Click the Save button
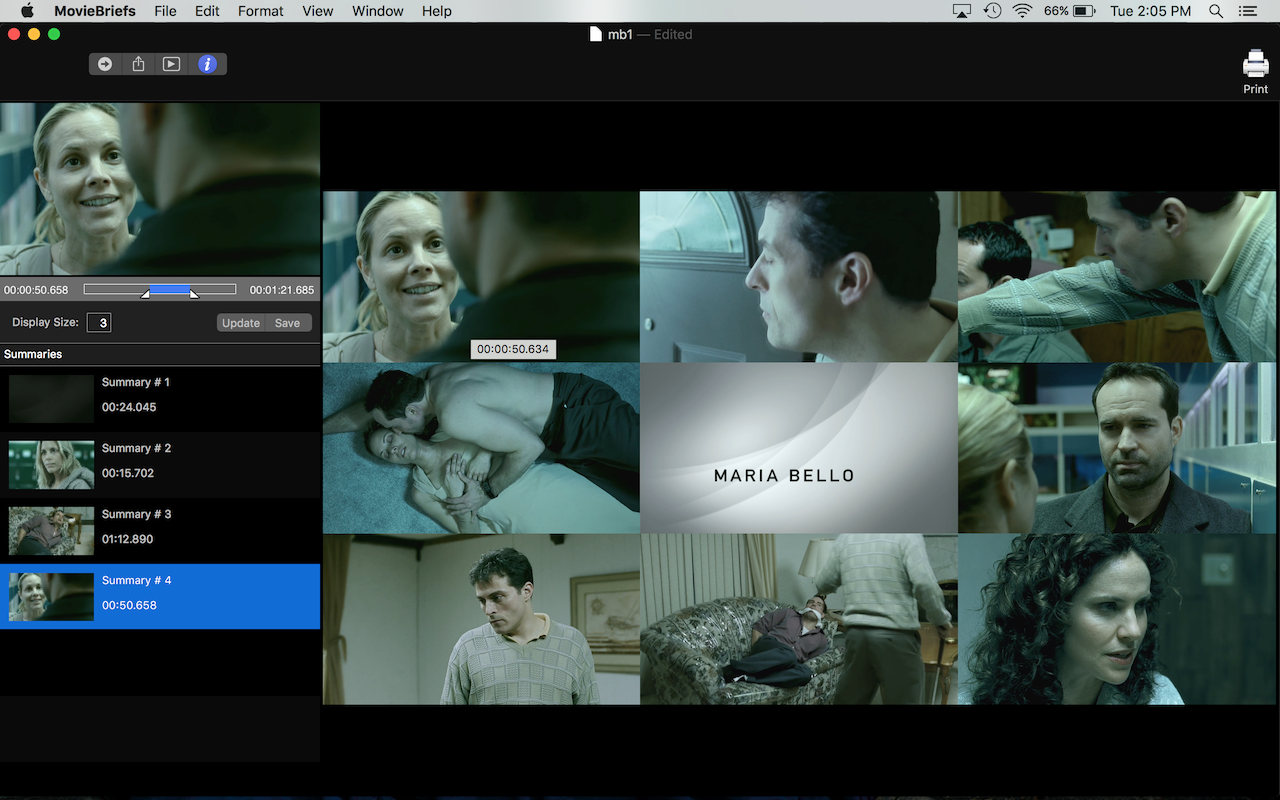 (288, 323)
